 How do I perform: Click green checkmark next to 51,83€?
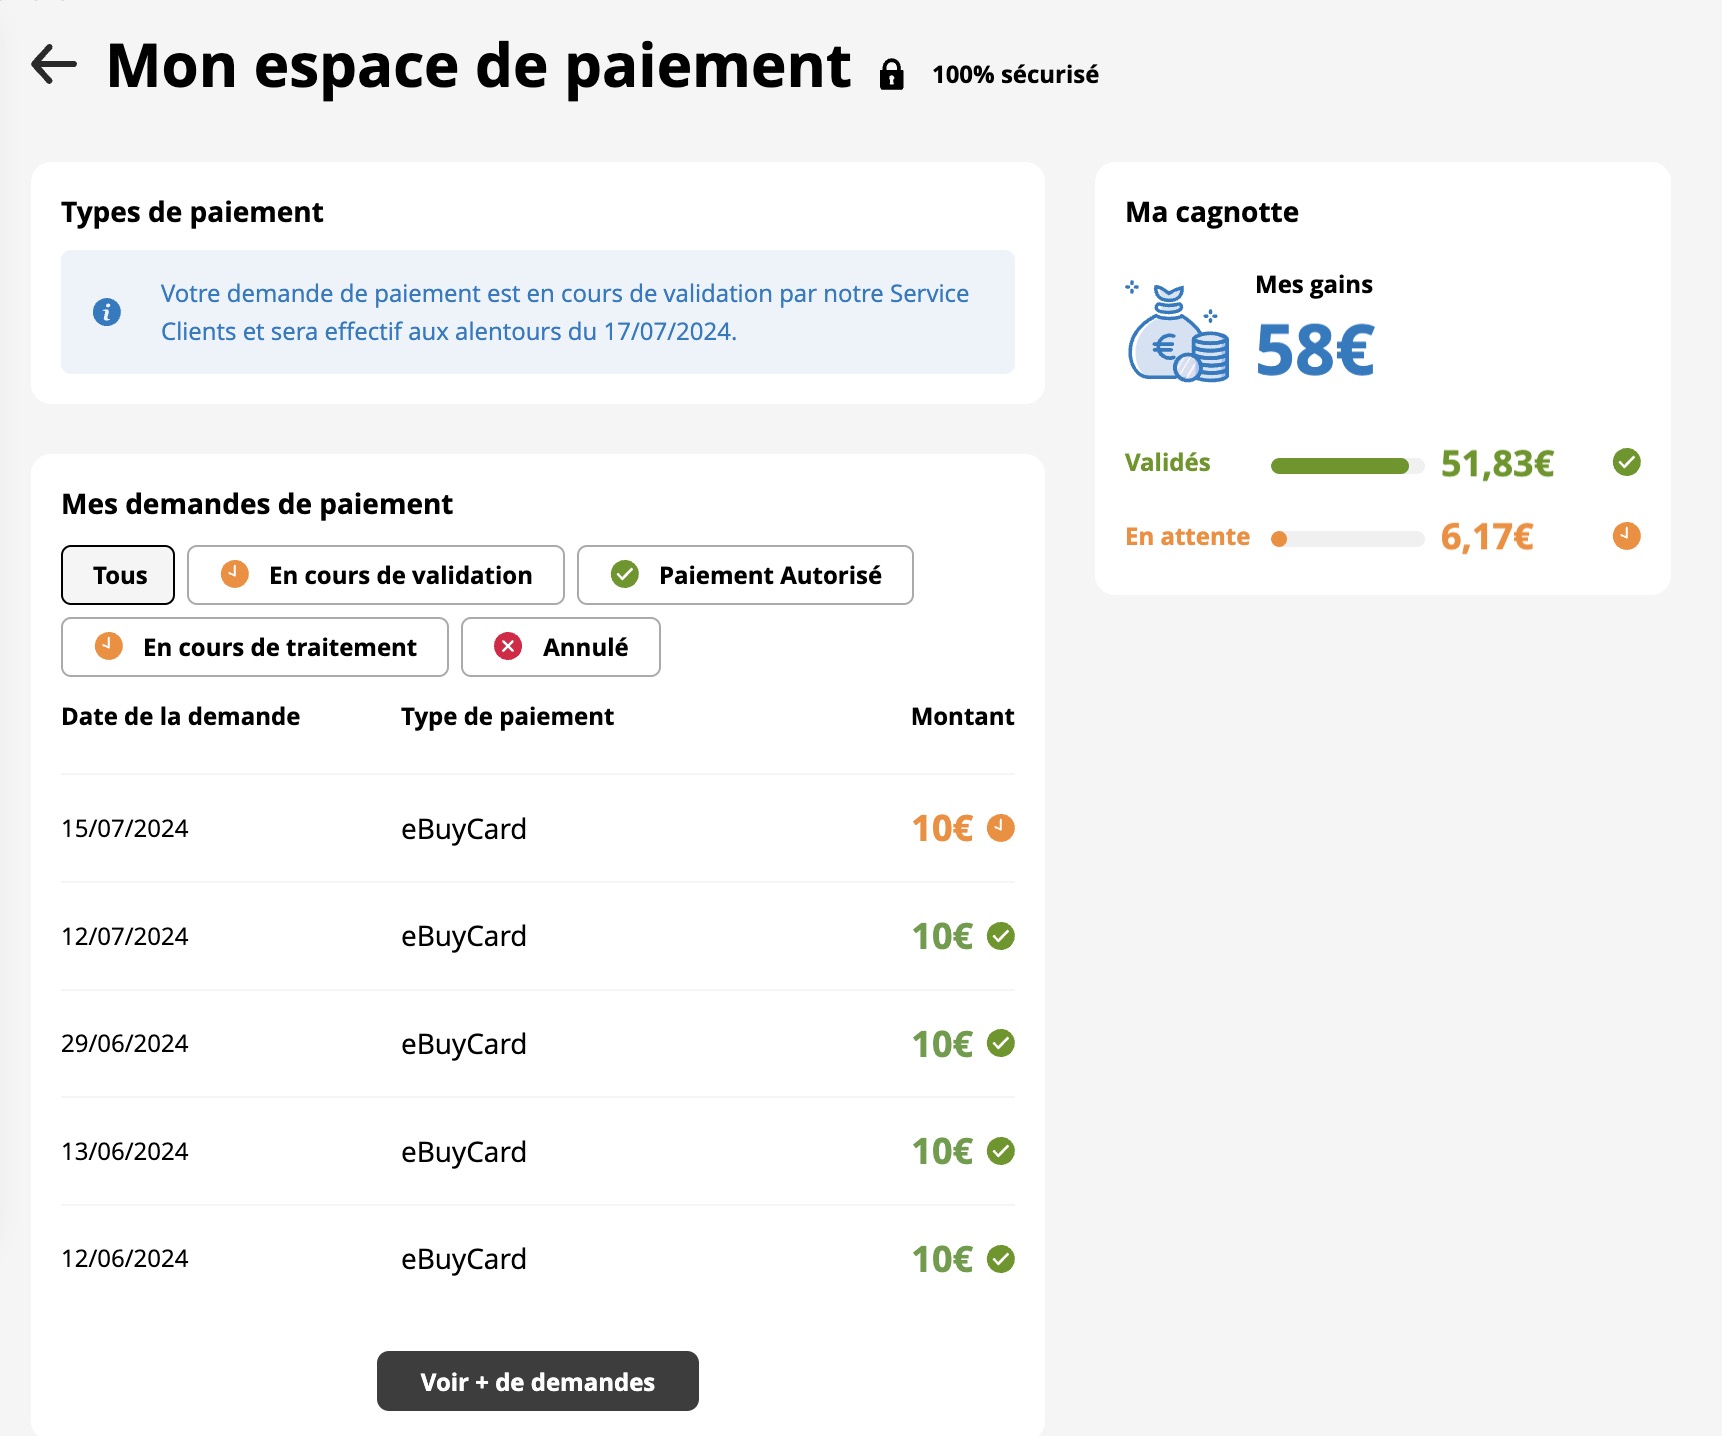pyautogui.click(x=1626, y=462)
